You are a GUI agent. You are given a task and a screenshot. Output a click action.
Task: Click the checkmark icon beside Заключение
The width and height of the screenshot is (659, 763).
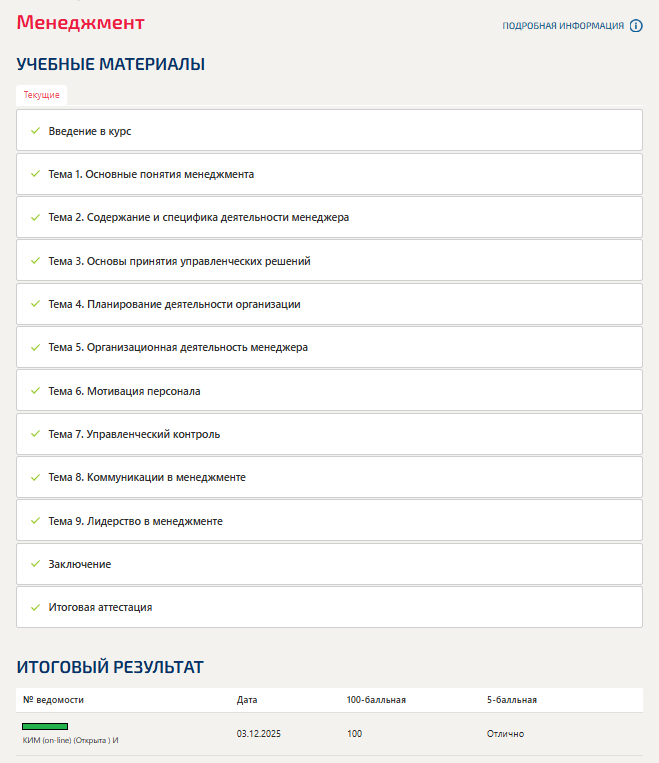pyautogui.click(x=35, y=564)
